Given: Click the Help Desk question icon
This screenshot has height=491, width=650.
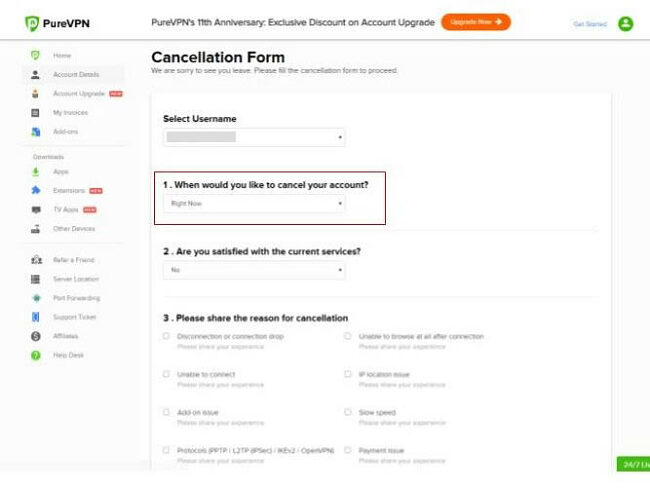Looking at the screenshot, I should [x=35, y=355].
